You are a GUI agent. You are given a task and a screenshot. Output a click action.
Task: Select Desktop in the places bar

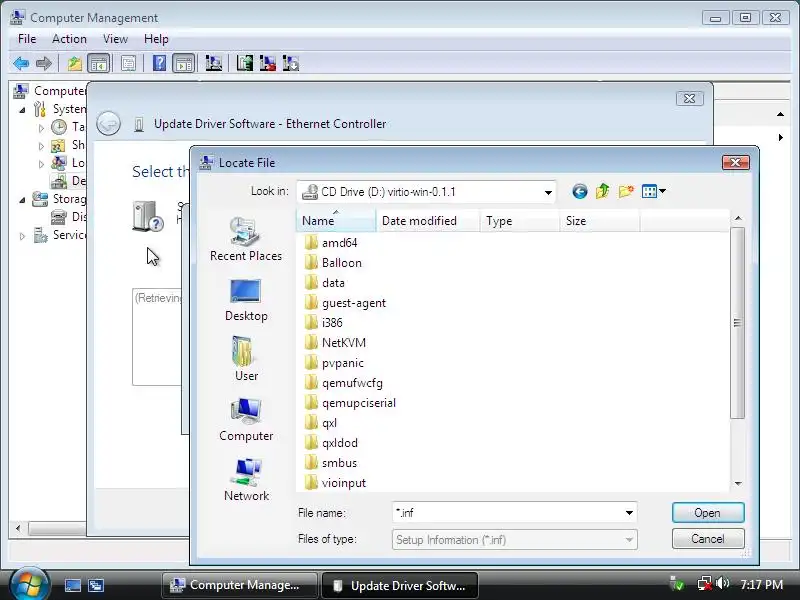pos(246,300)
